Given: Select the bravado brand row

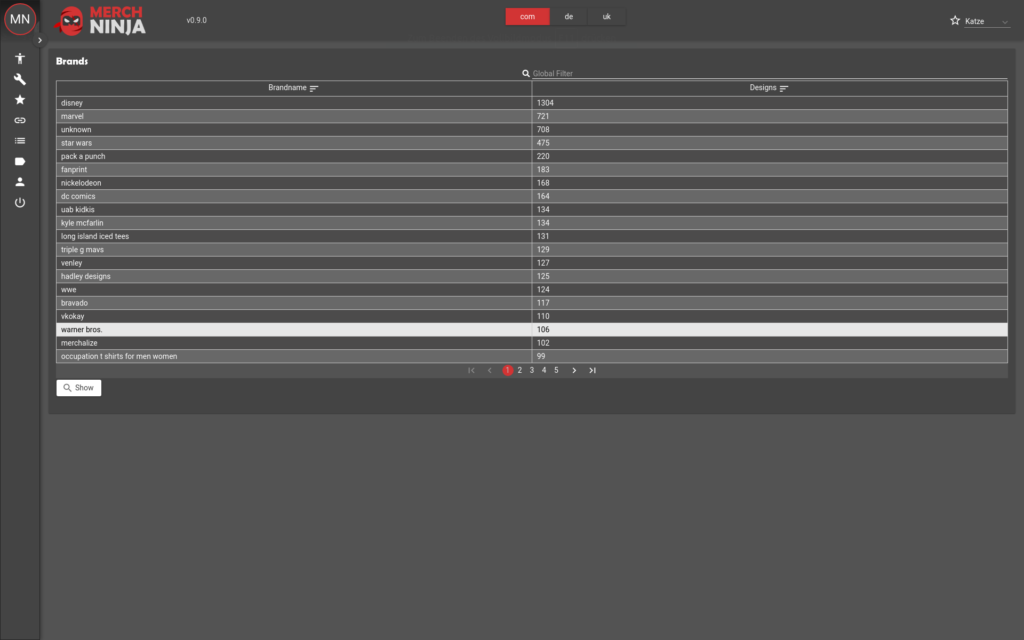Looking at the screenshot, I should 532,303.
